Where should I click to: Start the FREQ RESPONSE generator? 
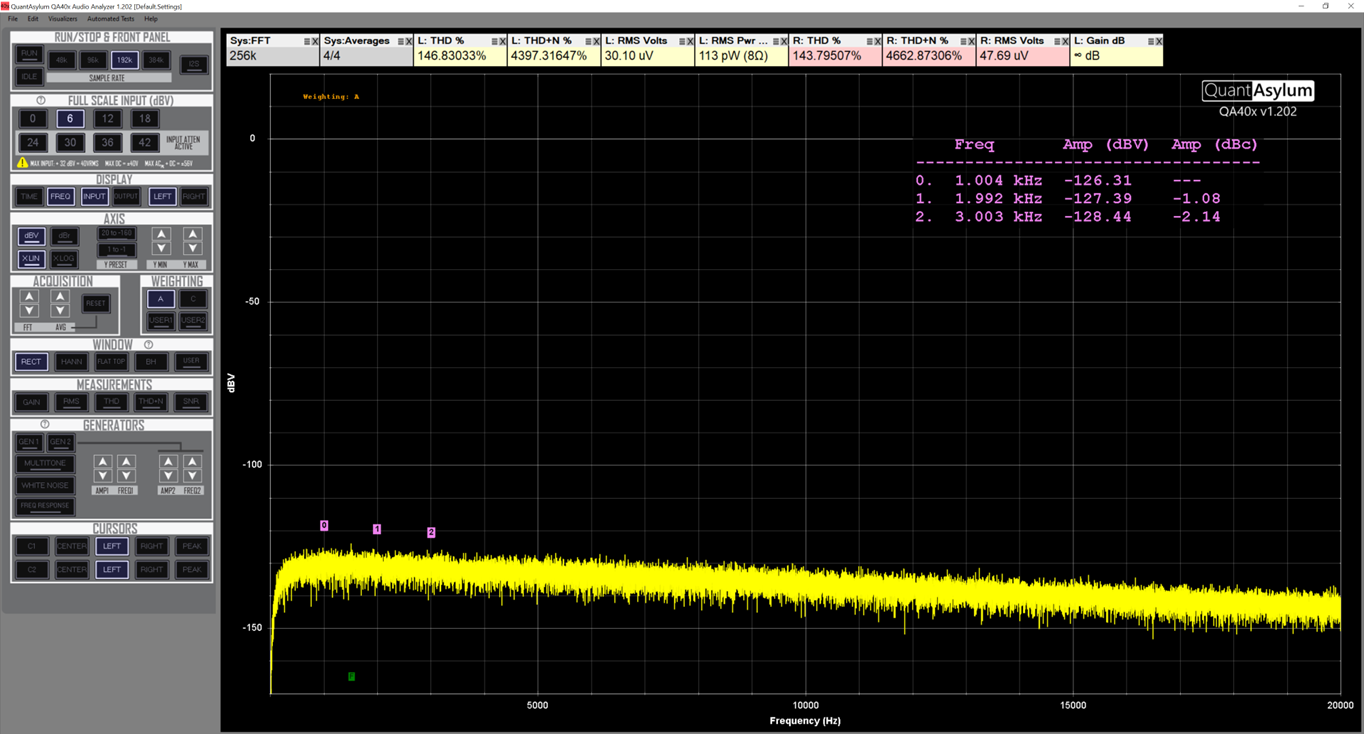click(x=46, y=506)
